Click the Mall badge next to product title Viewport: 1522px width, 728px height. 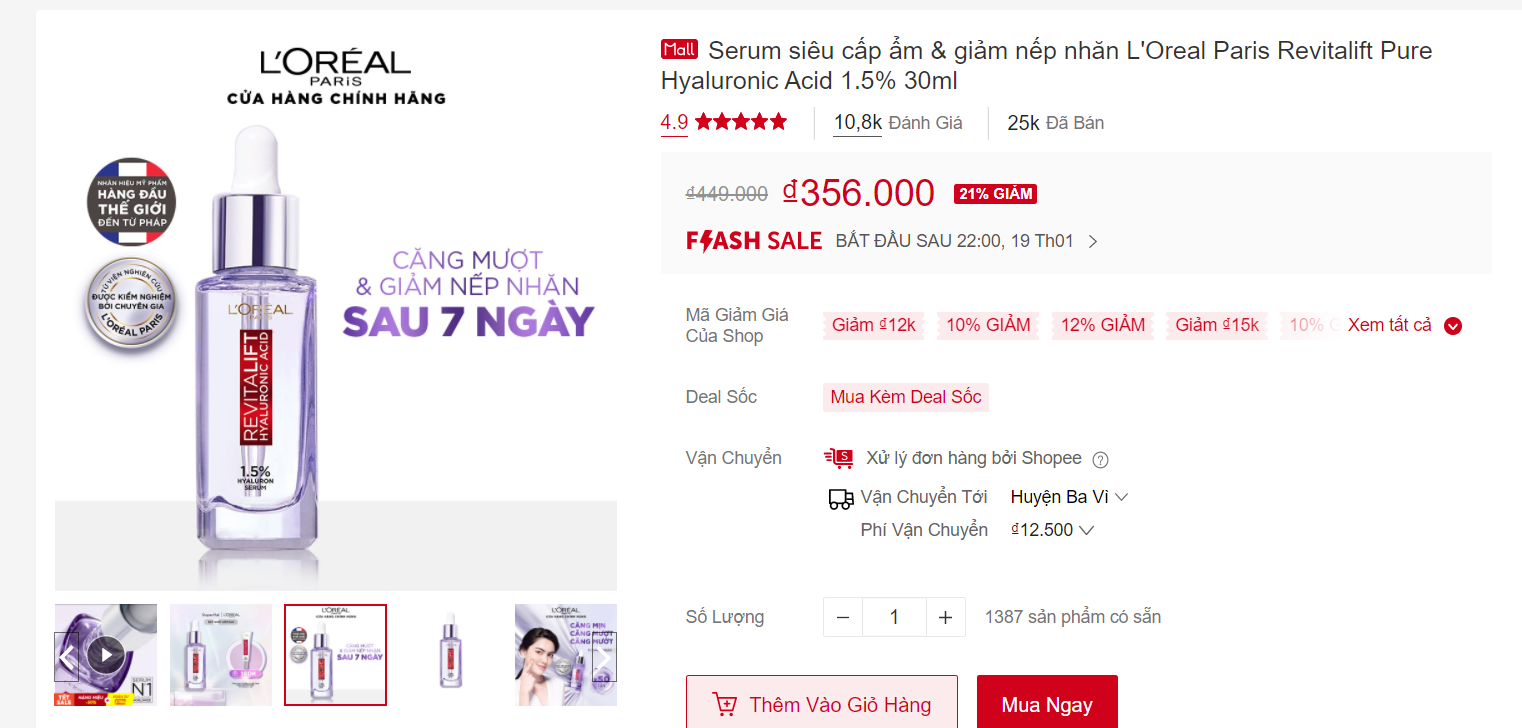[x=679, y=48]
